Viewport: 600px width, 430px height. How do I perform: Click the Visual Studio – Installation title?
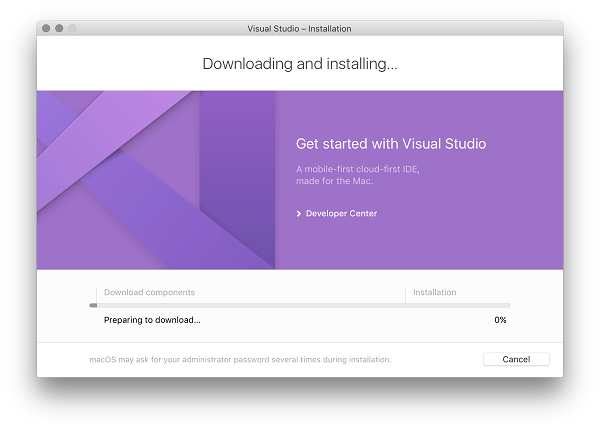299,29
